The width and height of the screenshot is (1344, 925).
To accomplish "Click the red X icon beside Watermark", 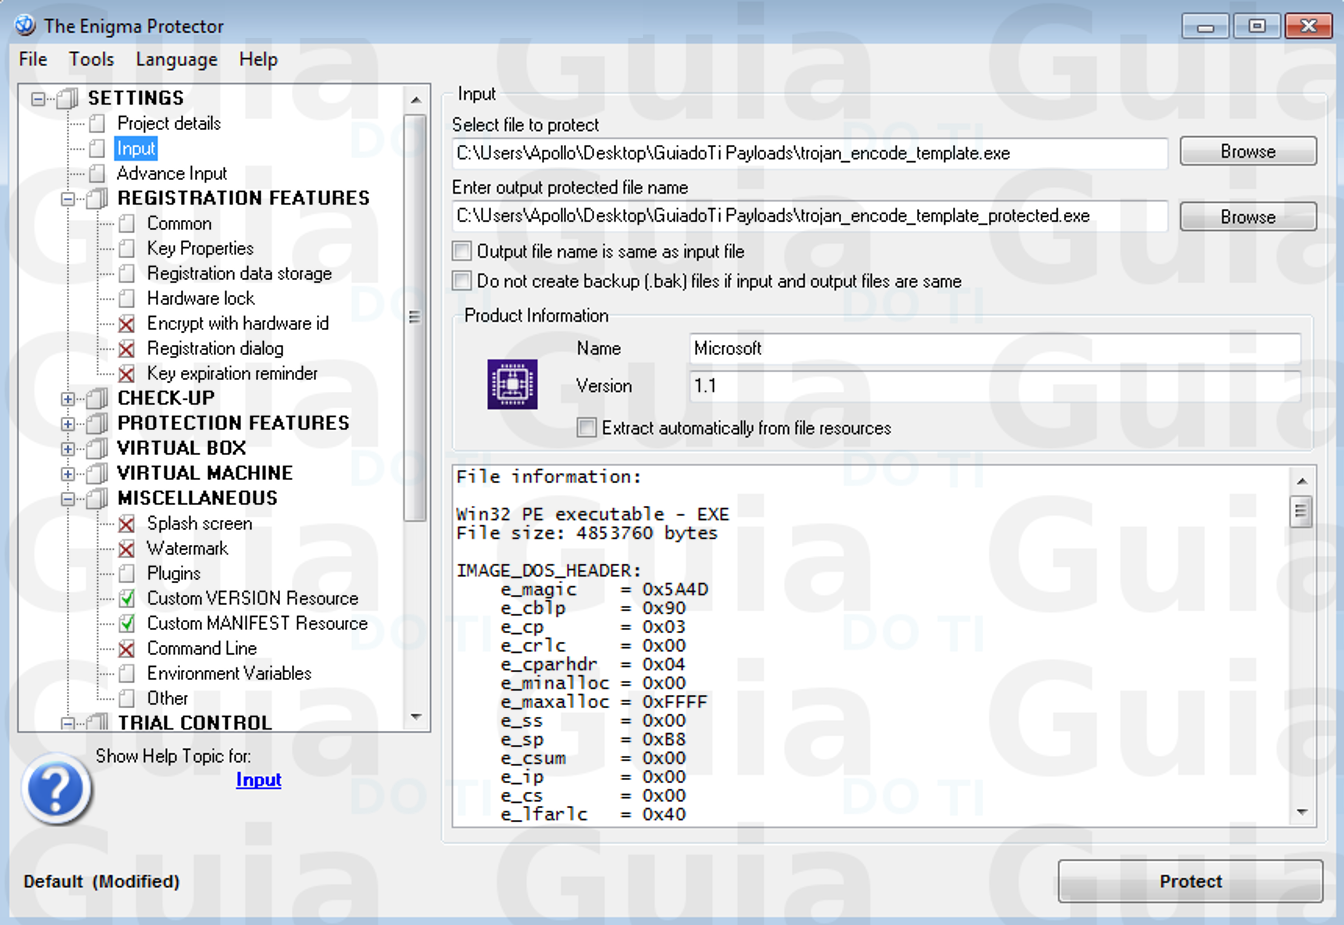I will point(127,549).
